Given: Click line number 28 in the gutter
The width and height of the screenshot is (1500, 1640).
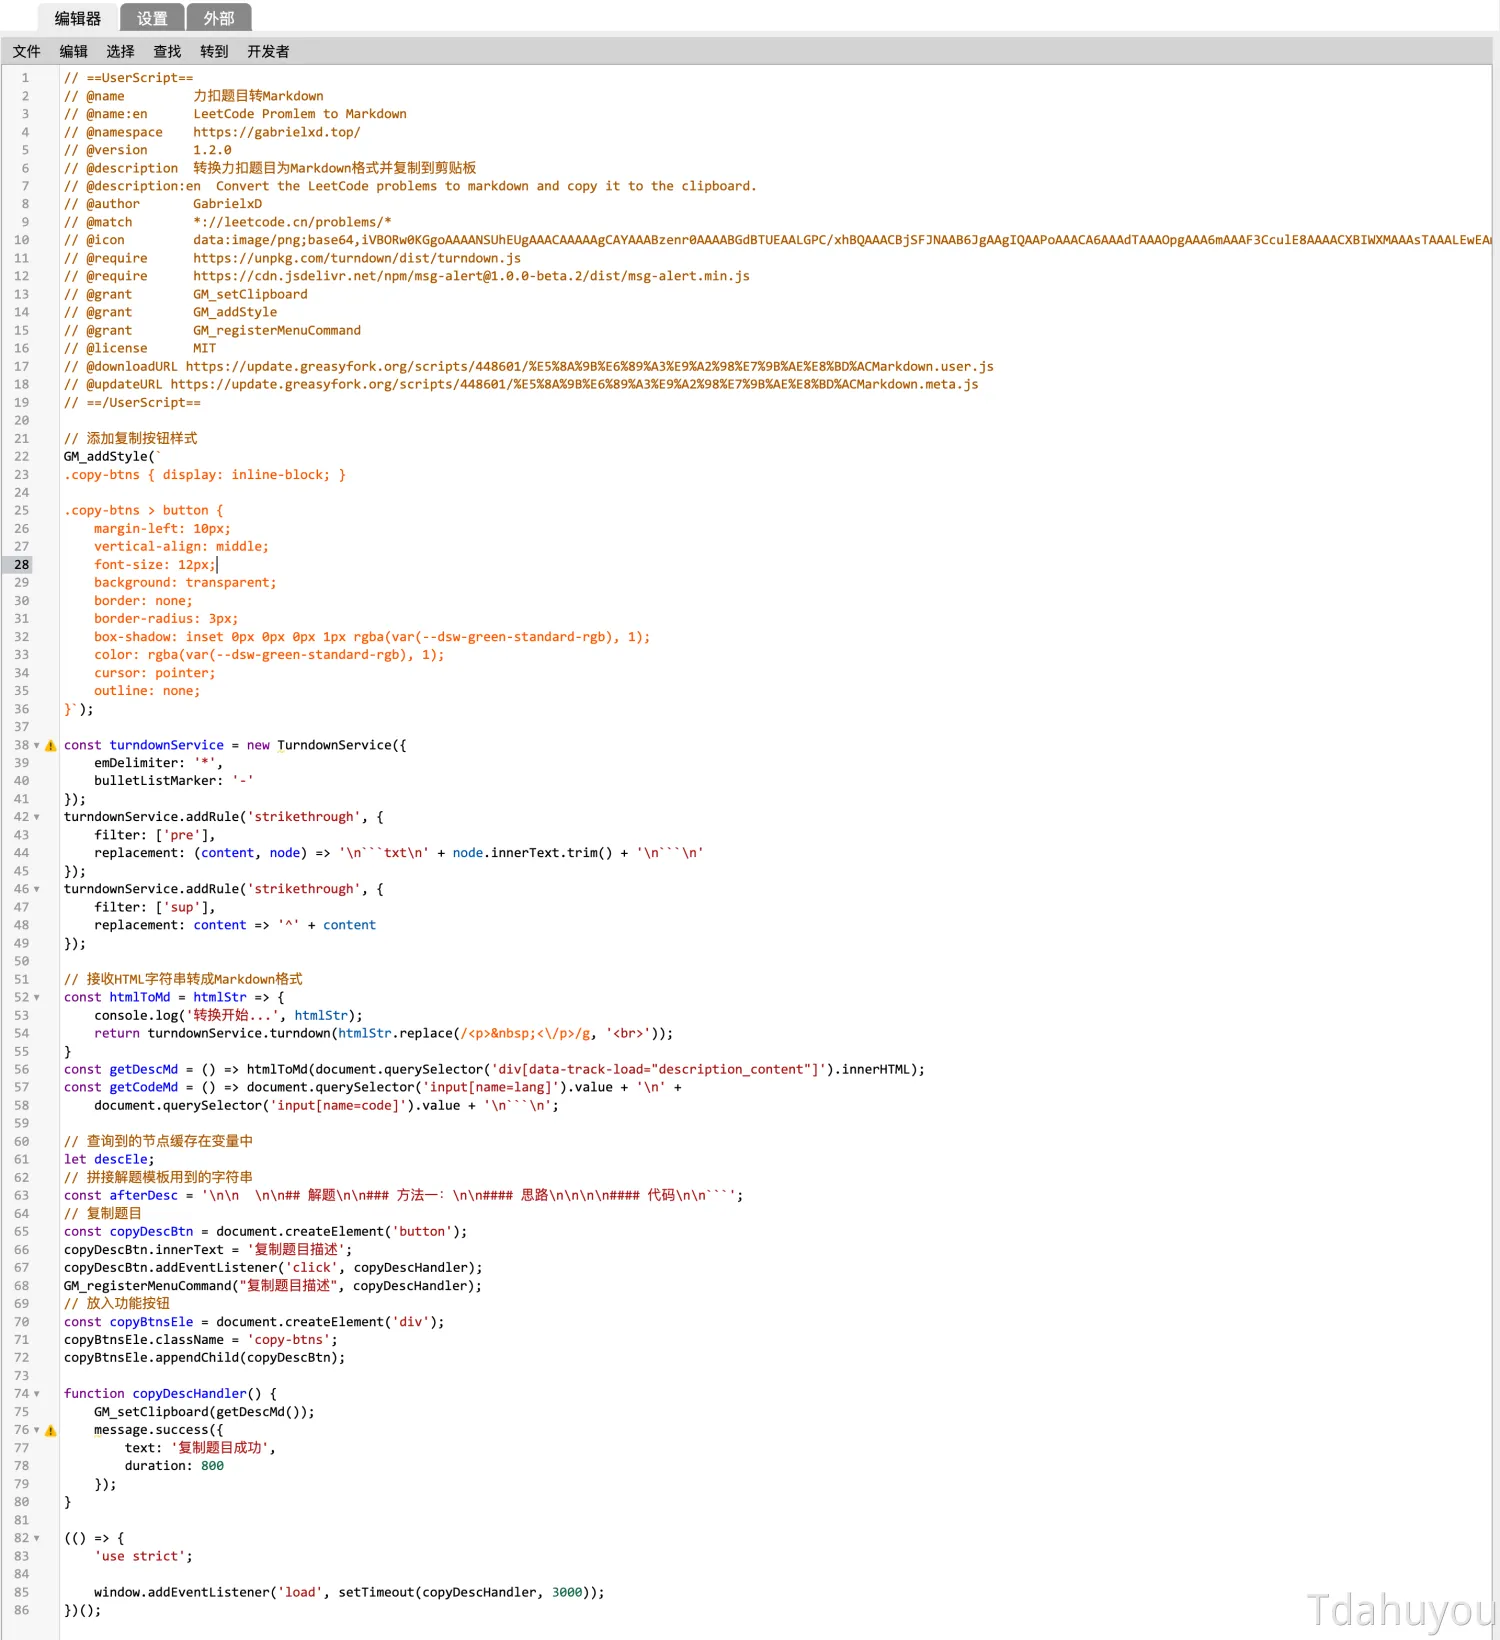Looking at the screenshot, I should click(x=21, y=565).
